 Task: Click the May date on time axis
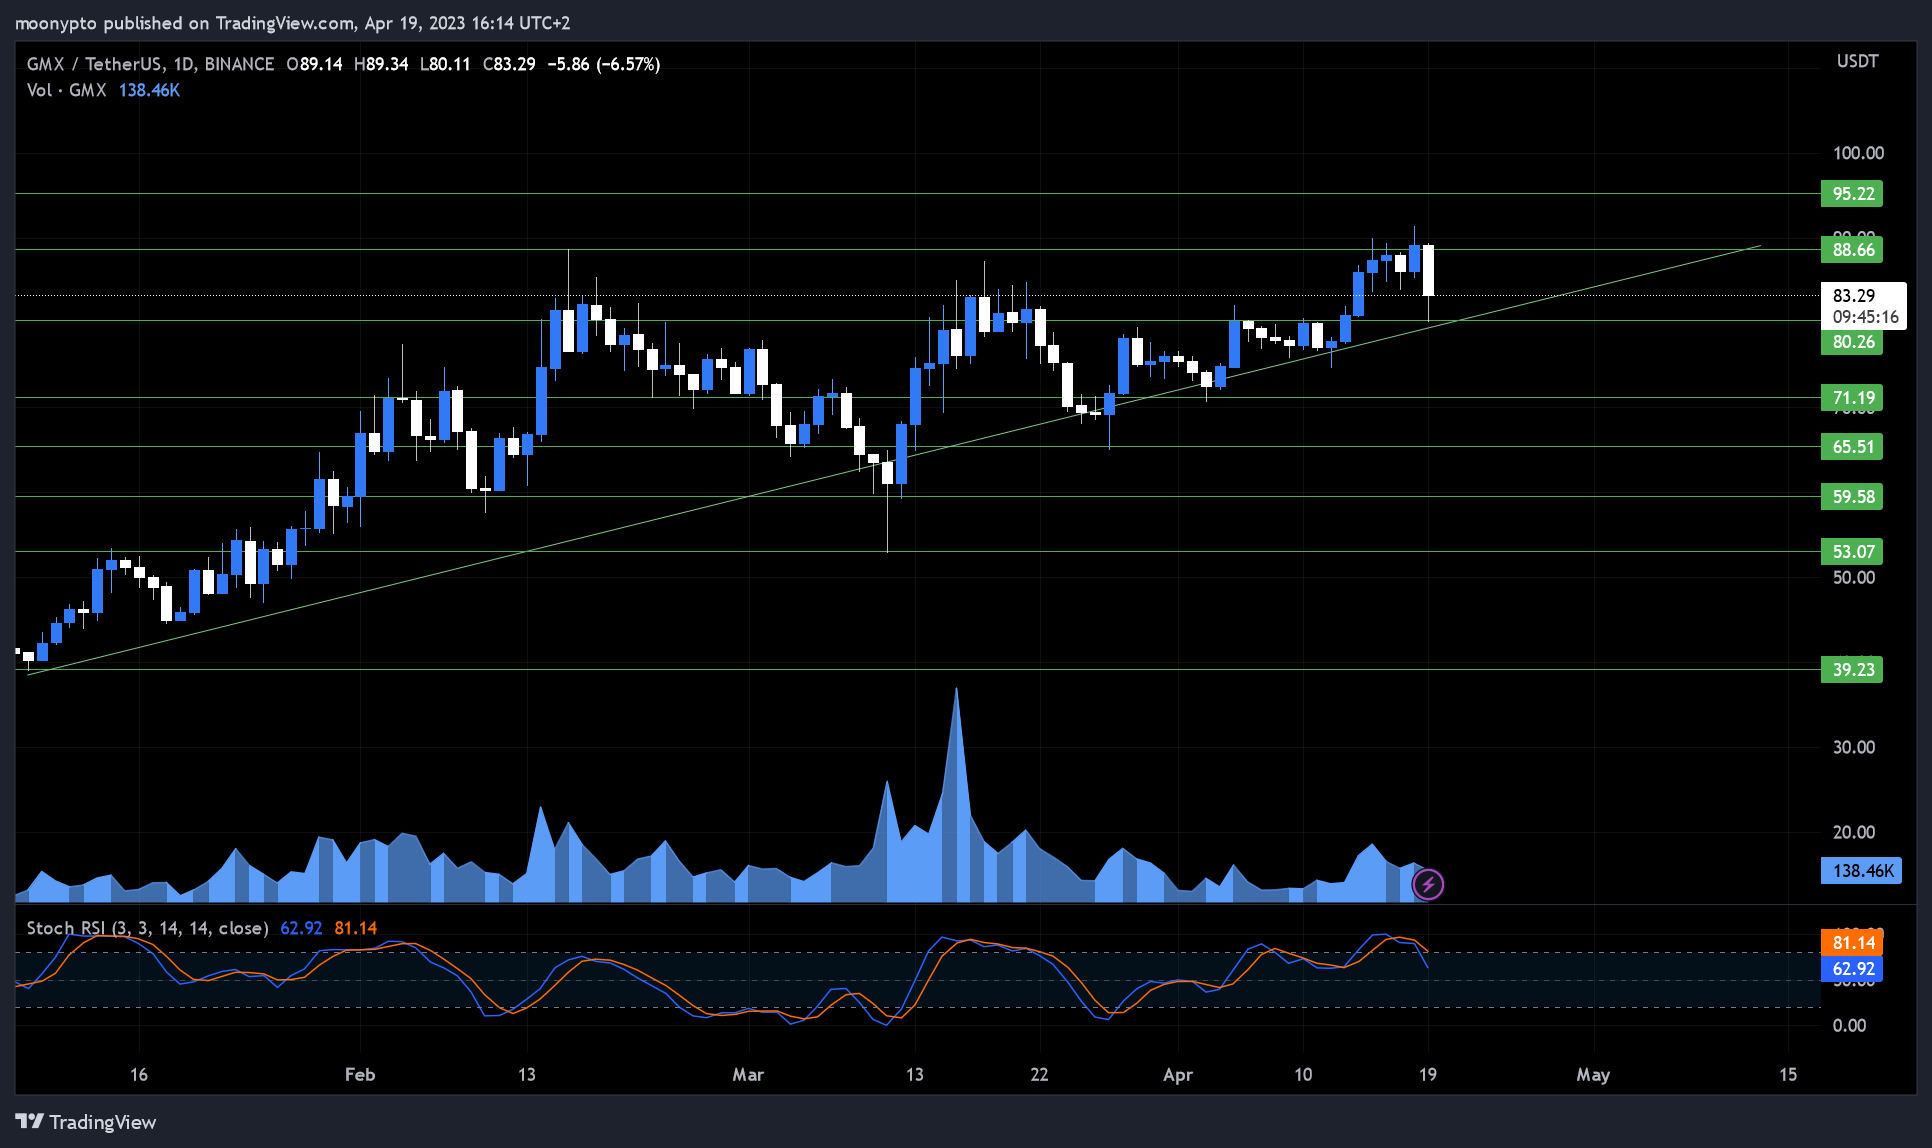click(1593, 1074)
